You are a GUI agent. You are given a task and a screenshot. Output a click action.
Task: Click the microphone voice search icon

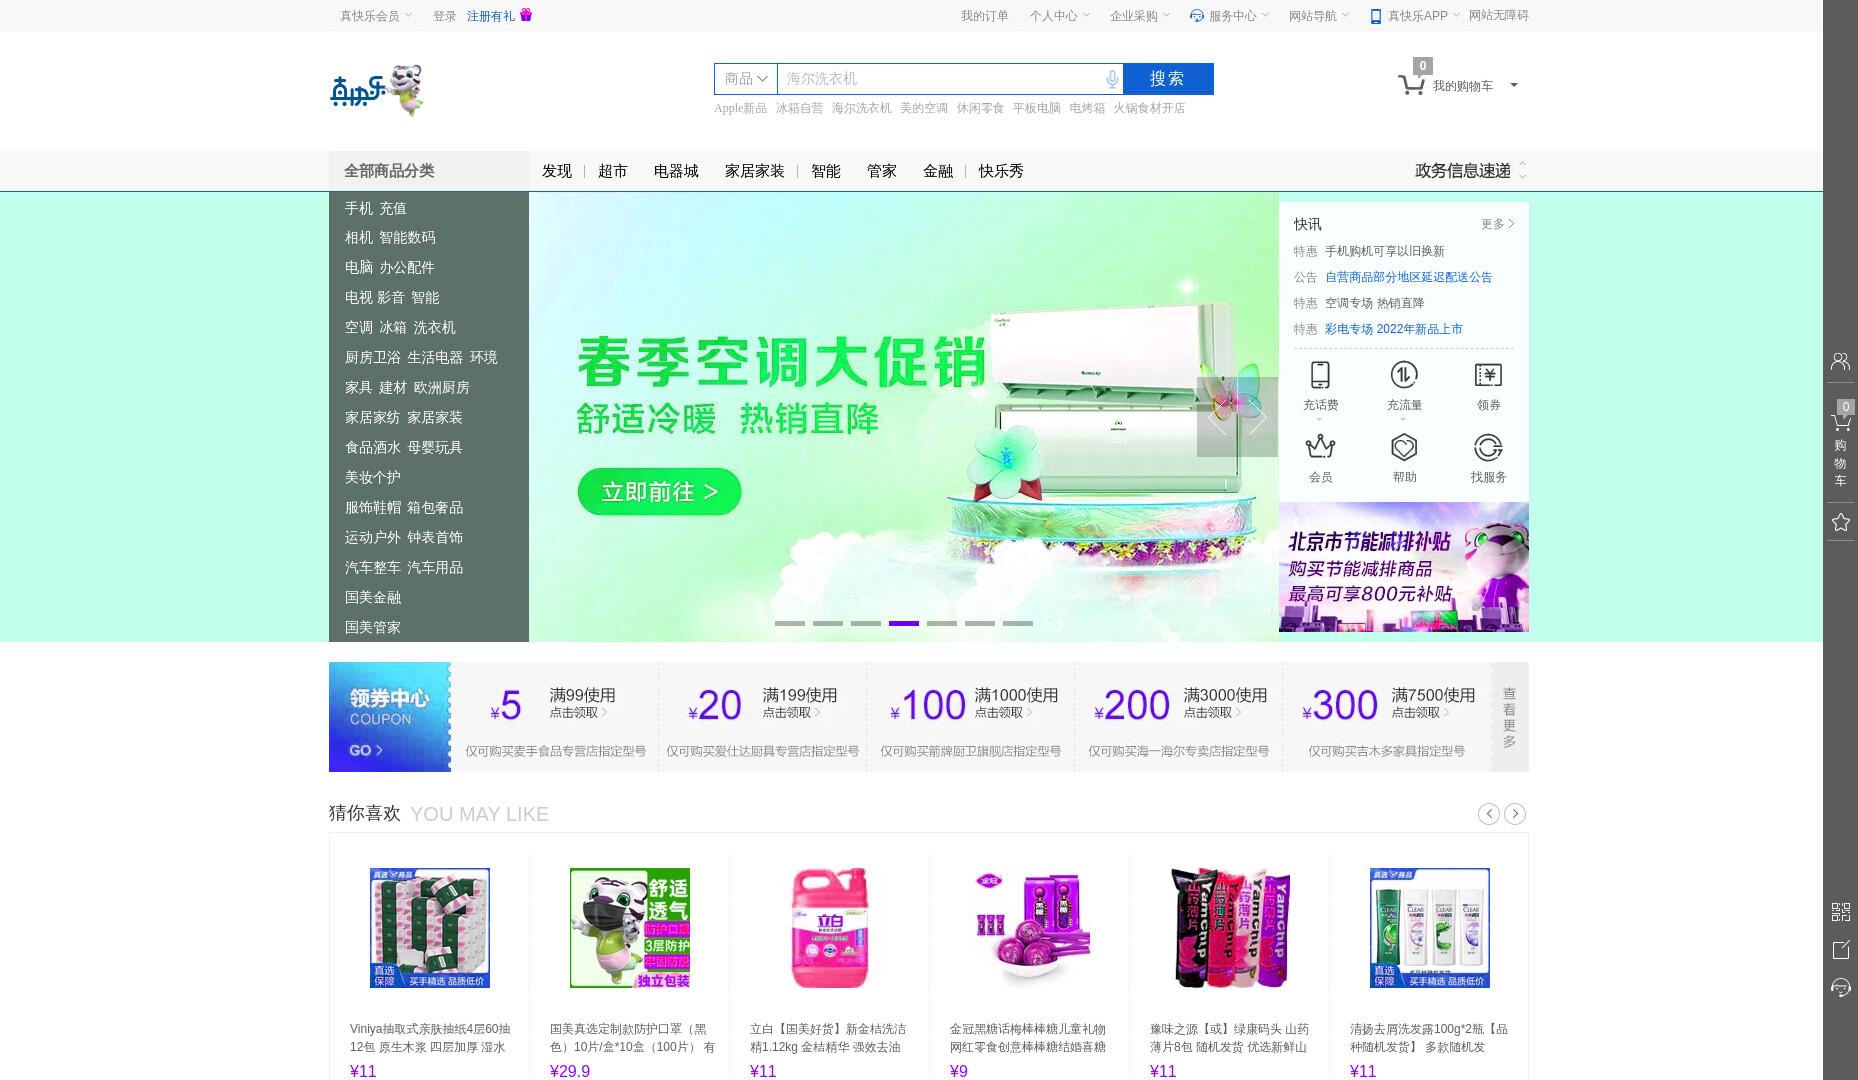point(1111,79)
